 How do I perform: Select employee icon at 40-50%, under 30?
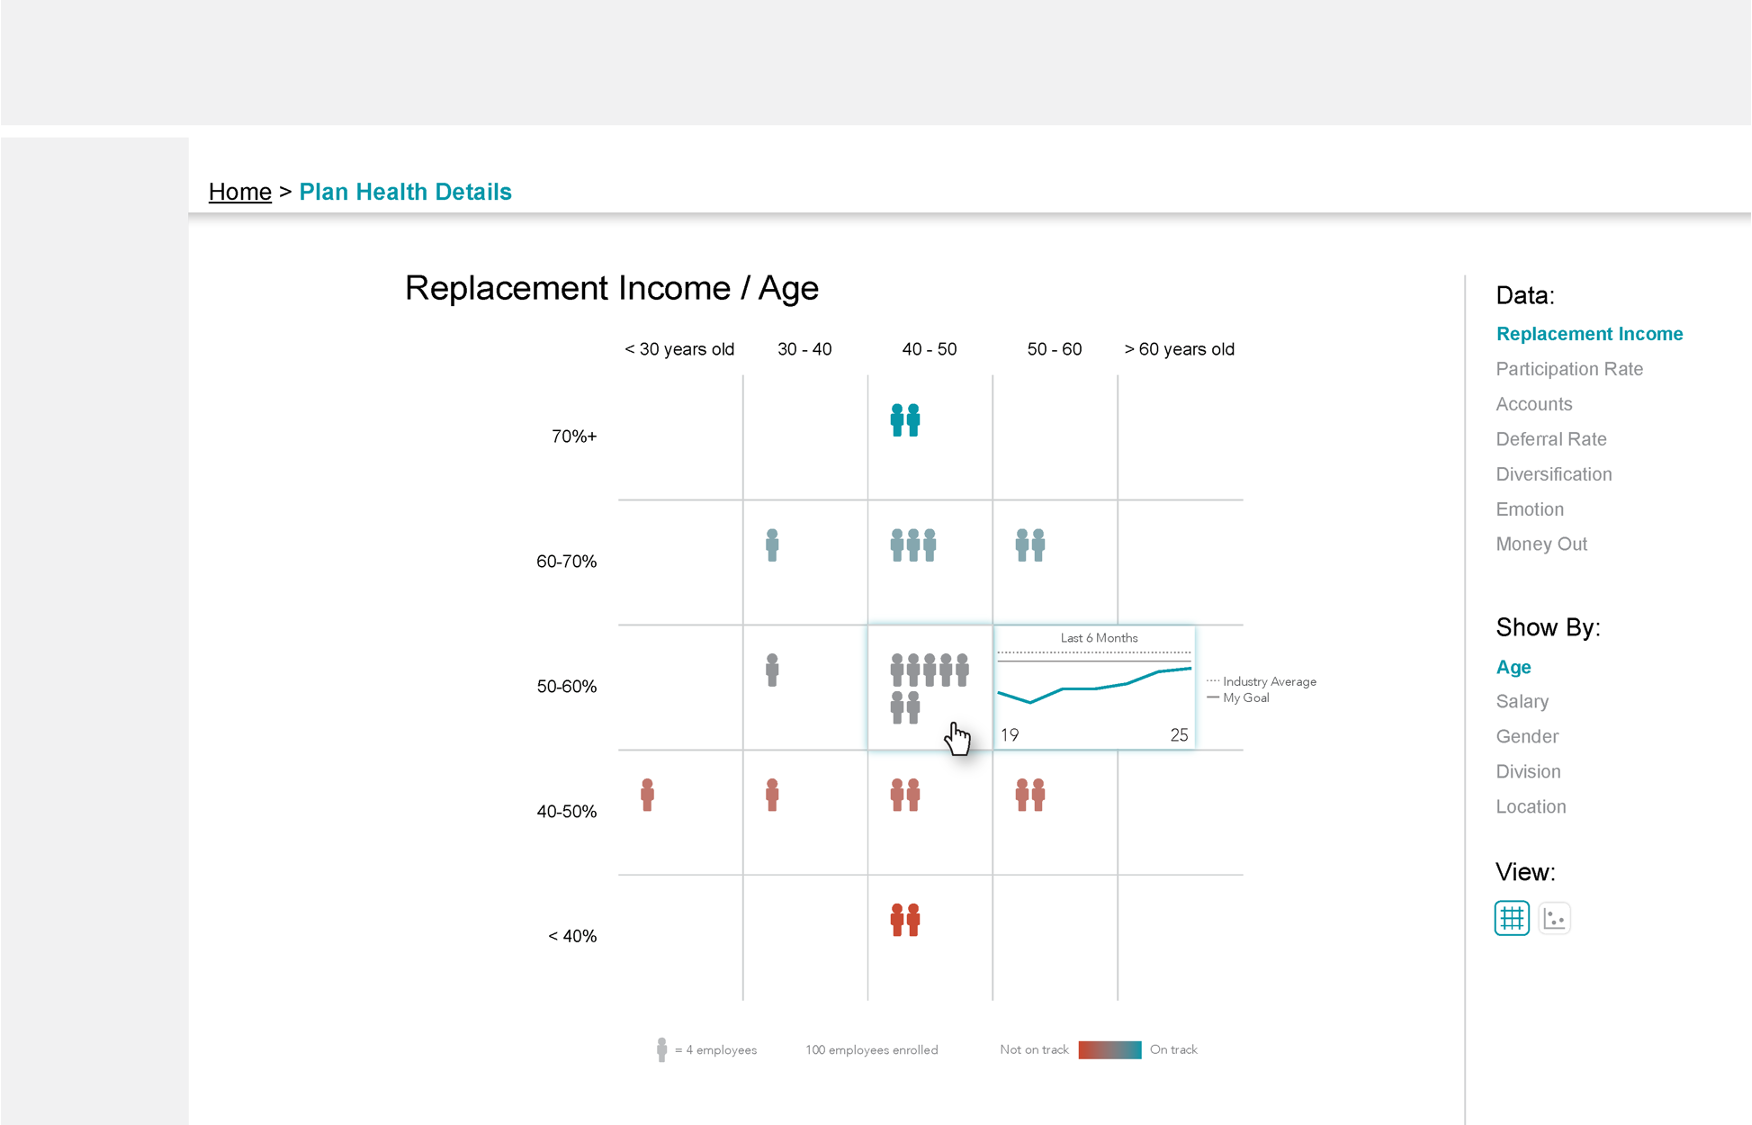[x=647, y=795]
